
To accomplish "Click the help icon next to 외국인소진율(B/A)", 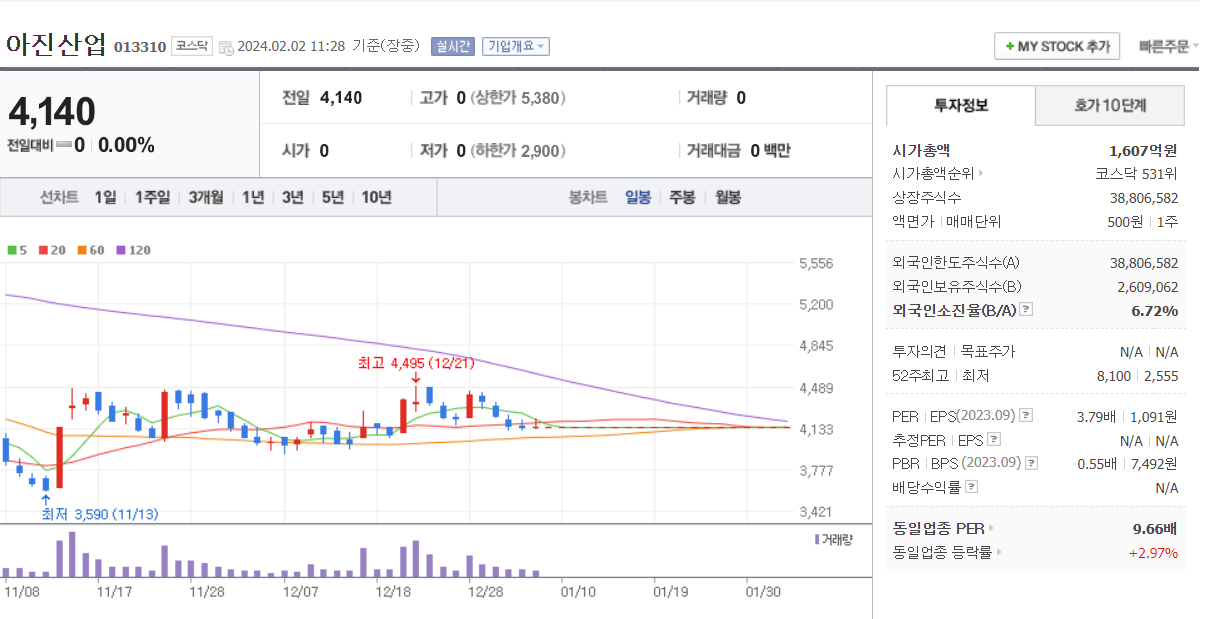I will tap(1026, 310).
